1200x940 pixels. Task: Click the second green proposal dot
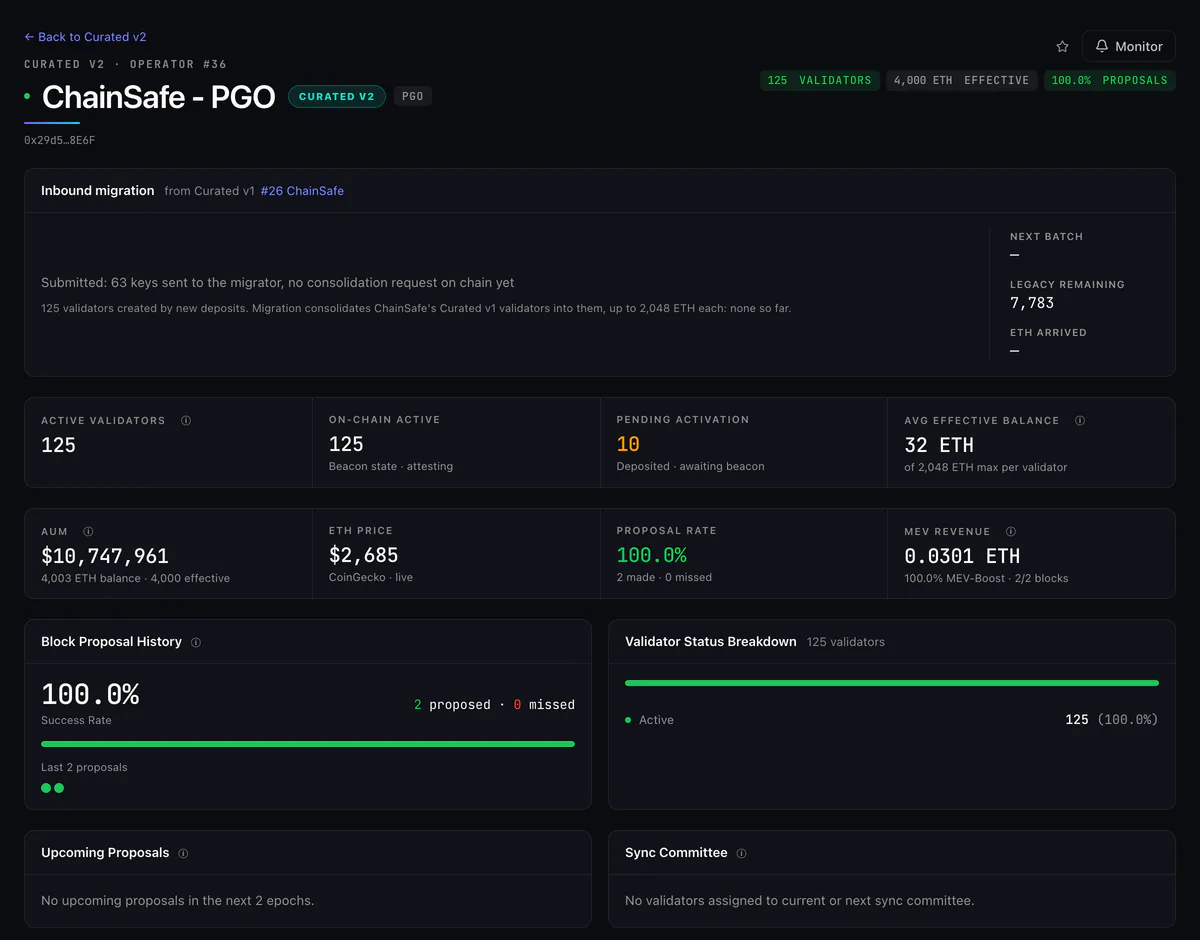[x=59, y=788]
